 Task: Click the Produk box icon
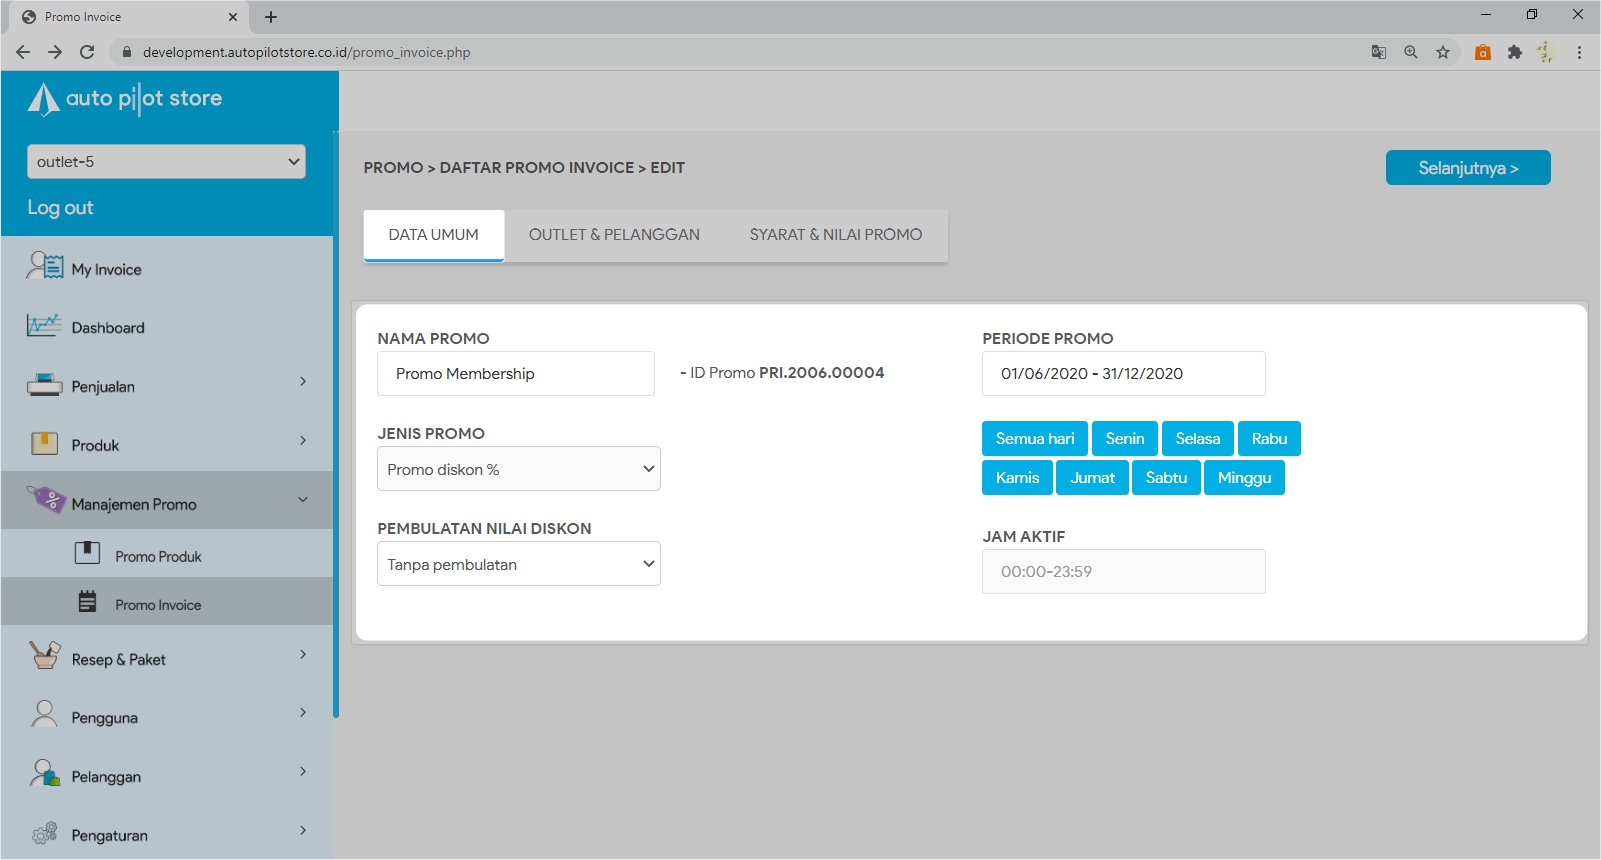44,444
